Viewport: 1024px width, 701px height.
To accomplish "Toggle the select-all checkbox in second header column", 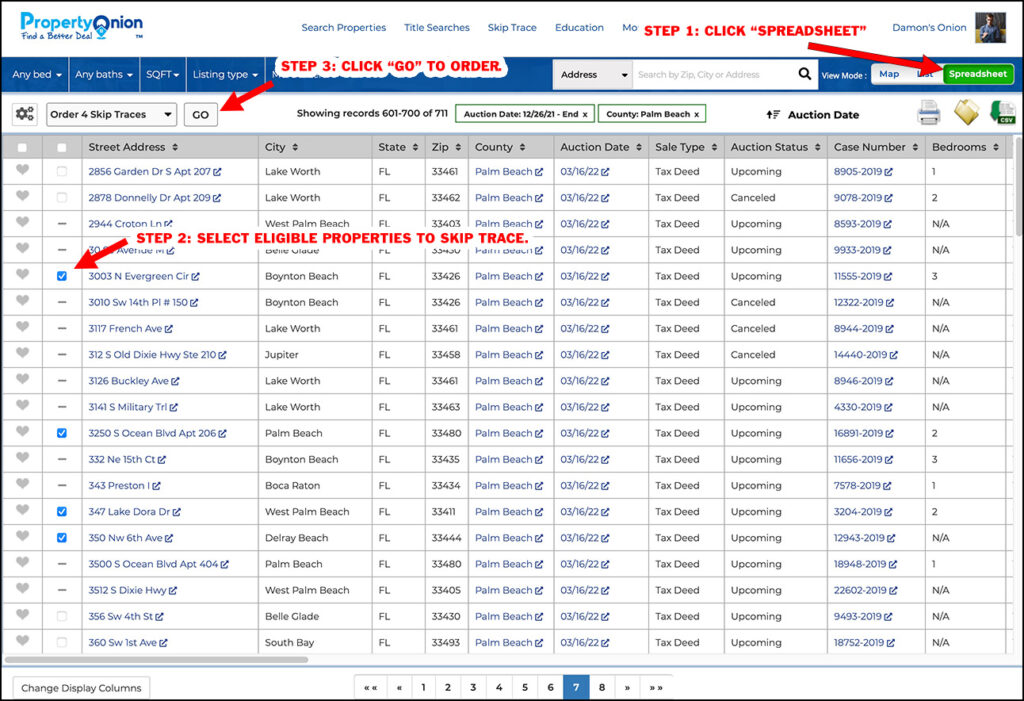I will (61, 148).
